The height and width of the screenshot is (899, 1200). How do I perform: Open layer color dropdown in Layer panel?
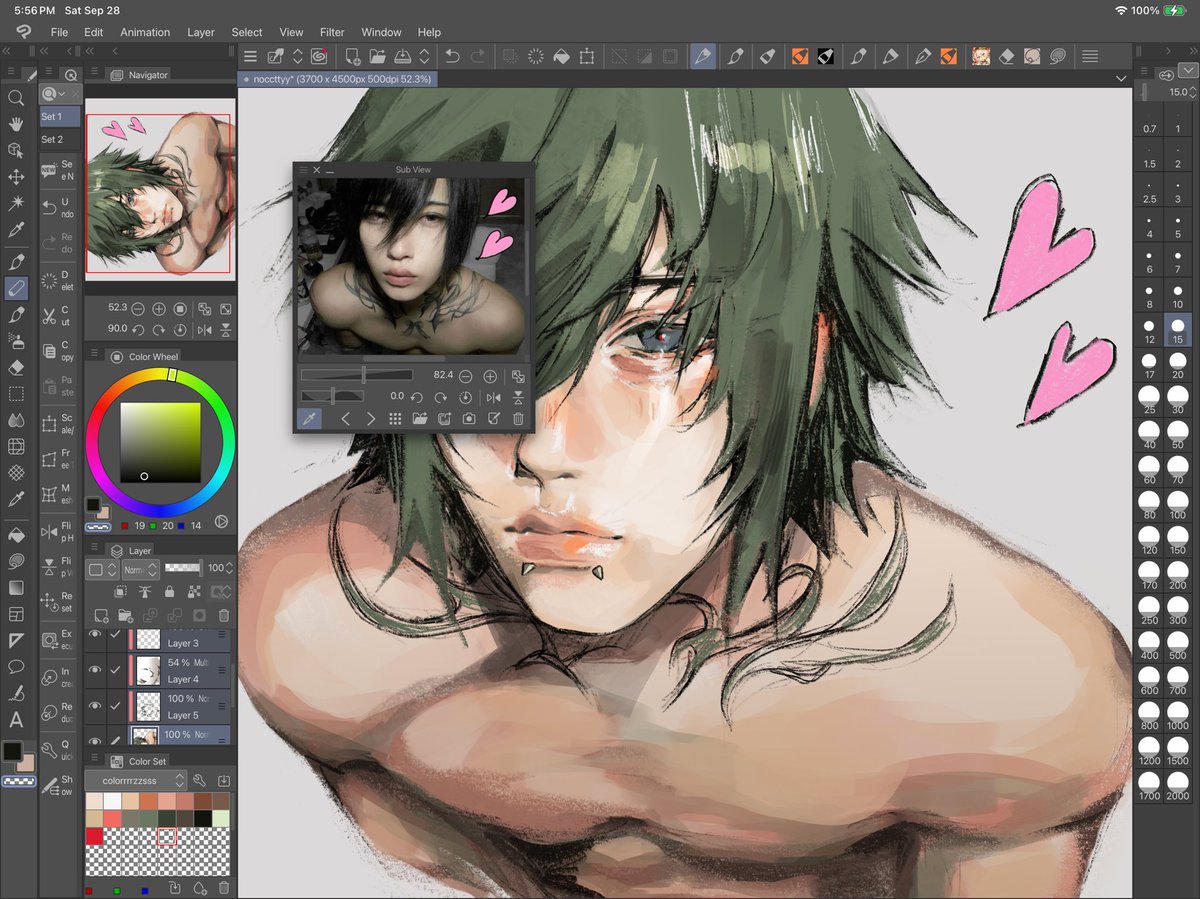(101, 569)
